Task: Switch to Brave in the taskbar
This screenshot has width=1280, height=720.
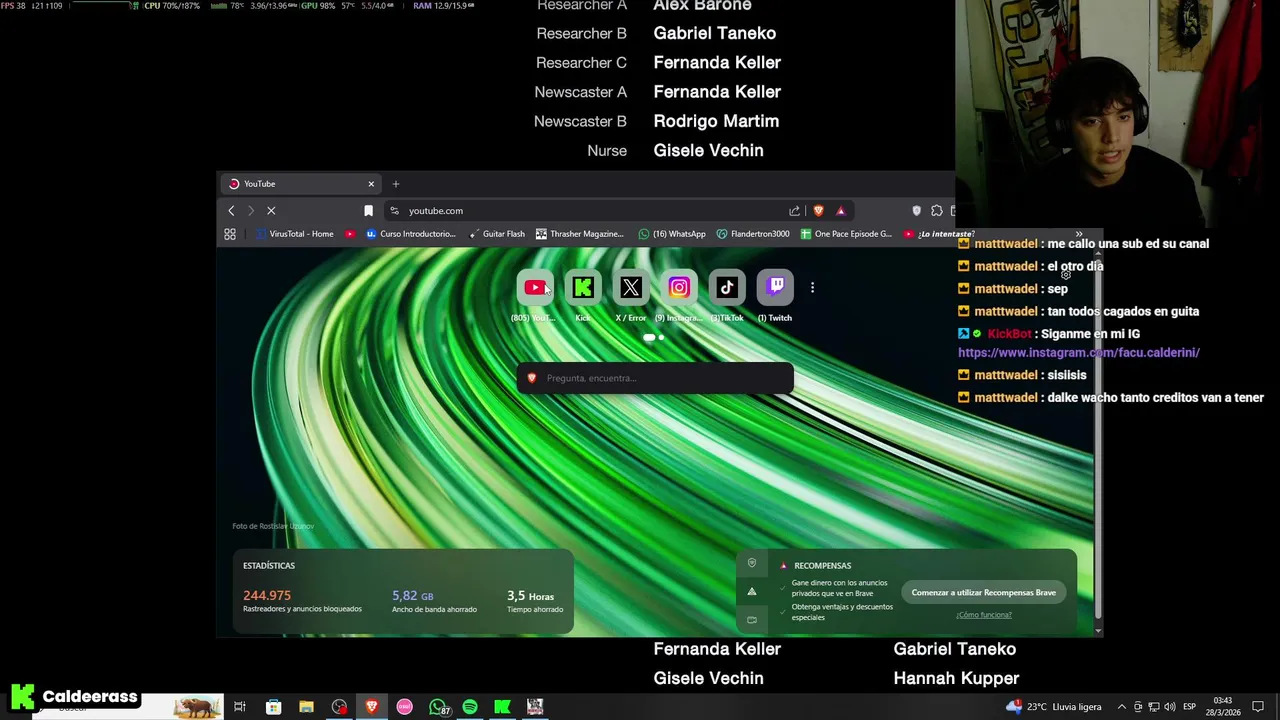Action: (372, 707)
